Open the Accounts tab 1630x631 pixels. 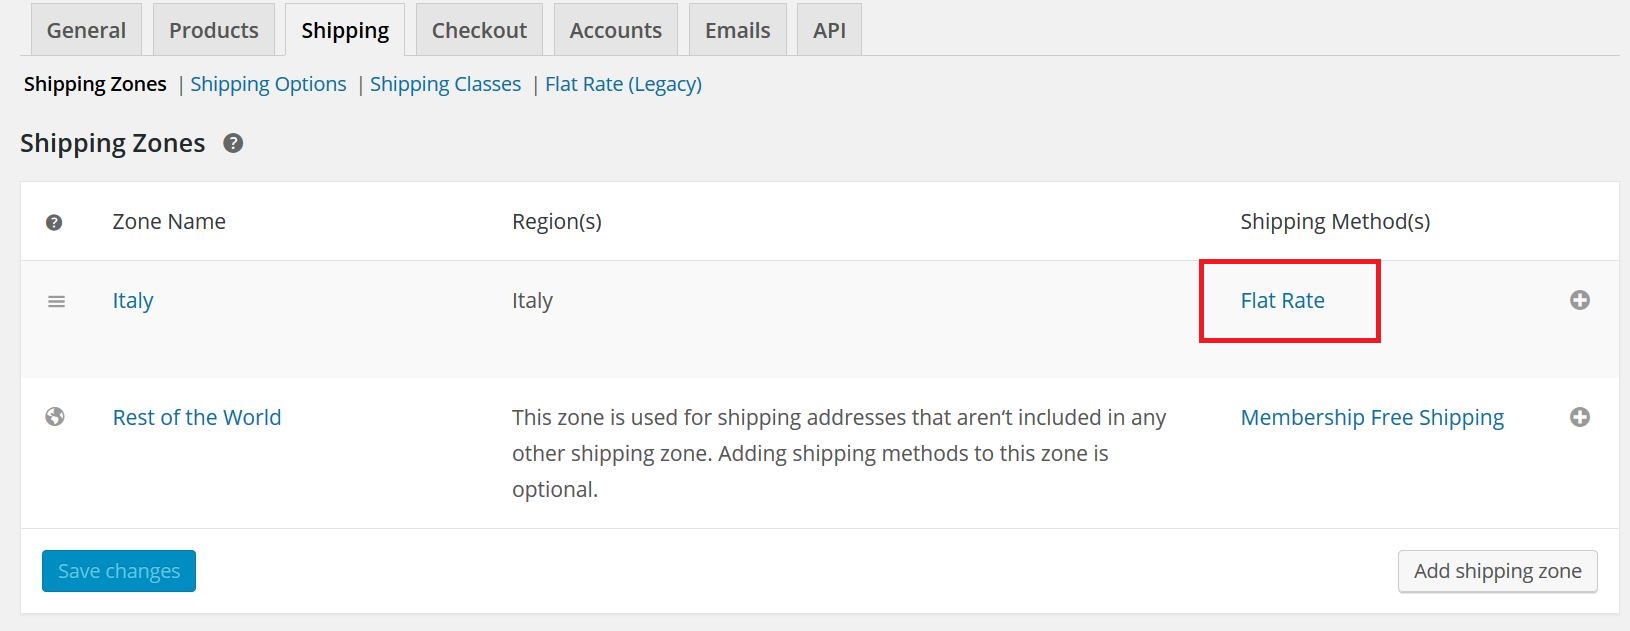coord(616,30)
